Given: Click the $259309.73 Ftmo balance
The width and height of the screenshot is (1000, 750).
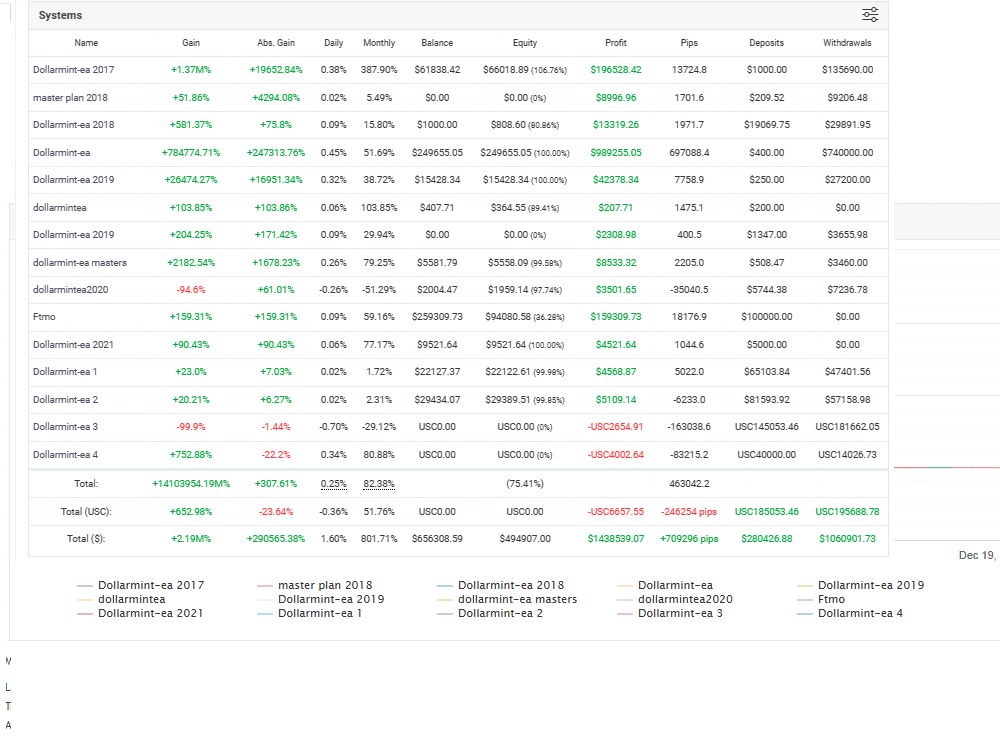Looking at the screenshot, I should tap(437, 316).
